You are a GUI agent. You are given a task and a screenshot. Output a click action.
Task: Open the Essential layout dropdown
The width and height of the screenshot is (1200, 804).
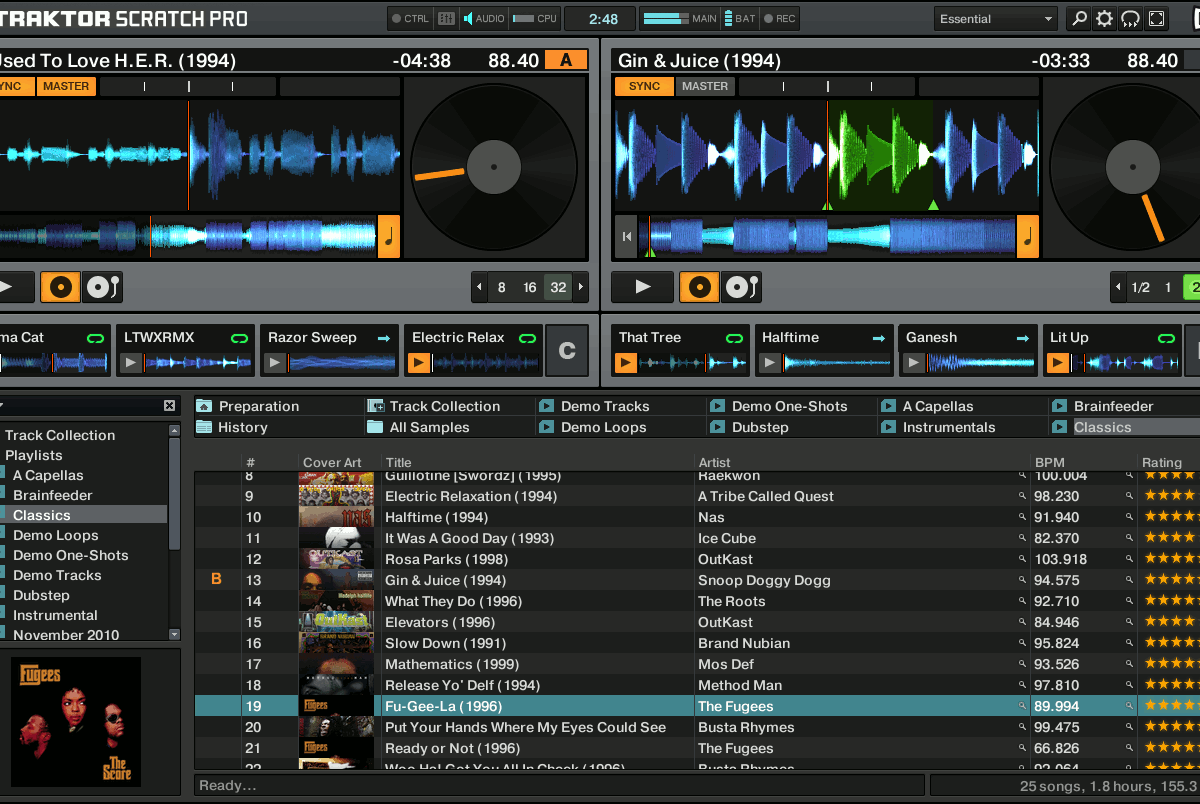pos(996,18)
